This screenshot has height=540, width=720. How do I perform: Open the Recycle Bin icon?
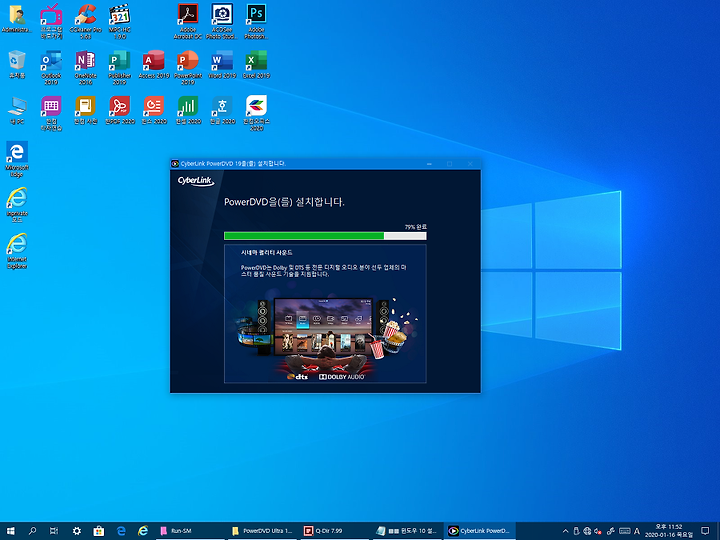(x=17, y=64)
